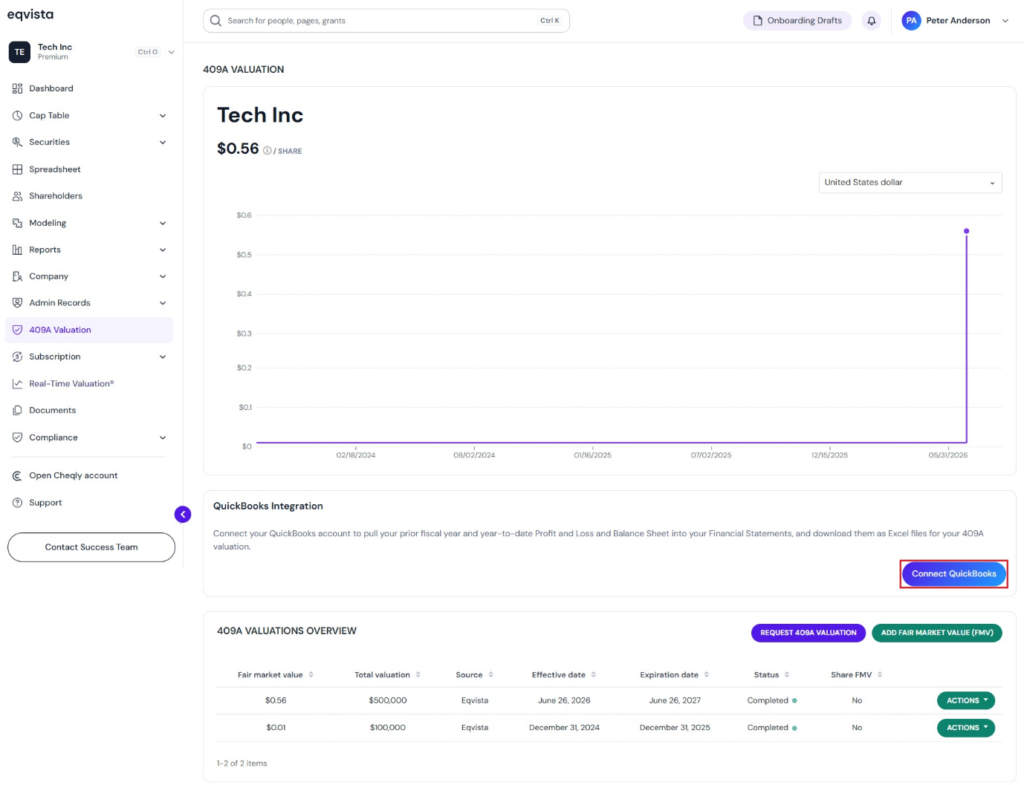The height and width of the screenshot is (785, 1024).
Task: Expand the Cap Table menu chevron
Action: [163, 116]
